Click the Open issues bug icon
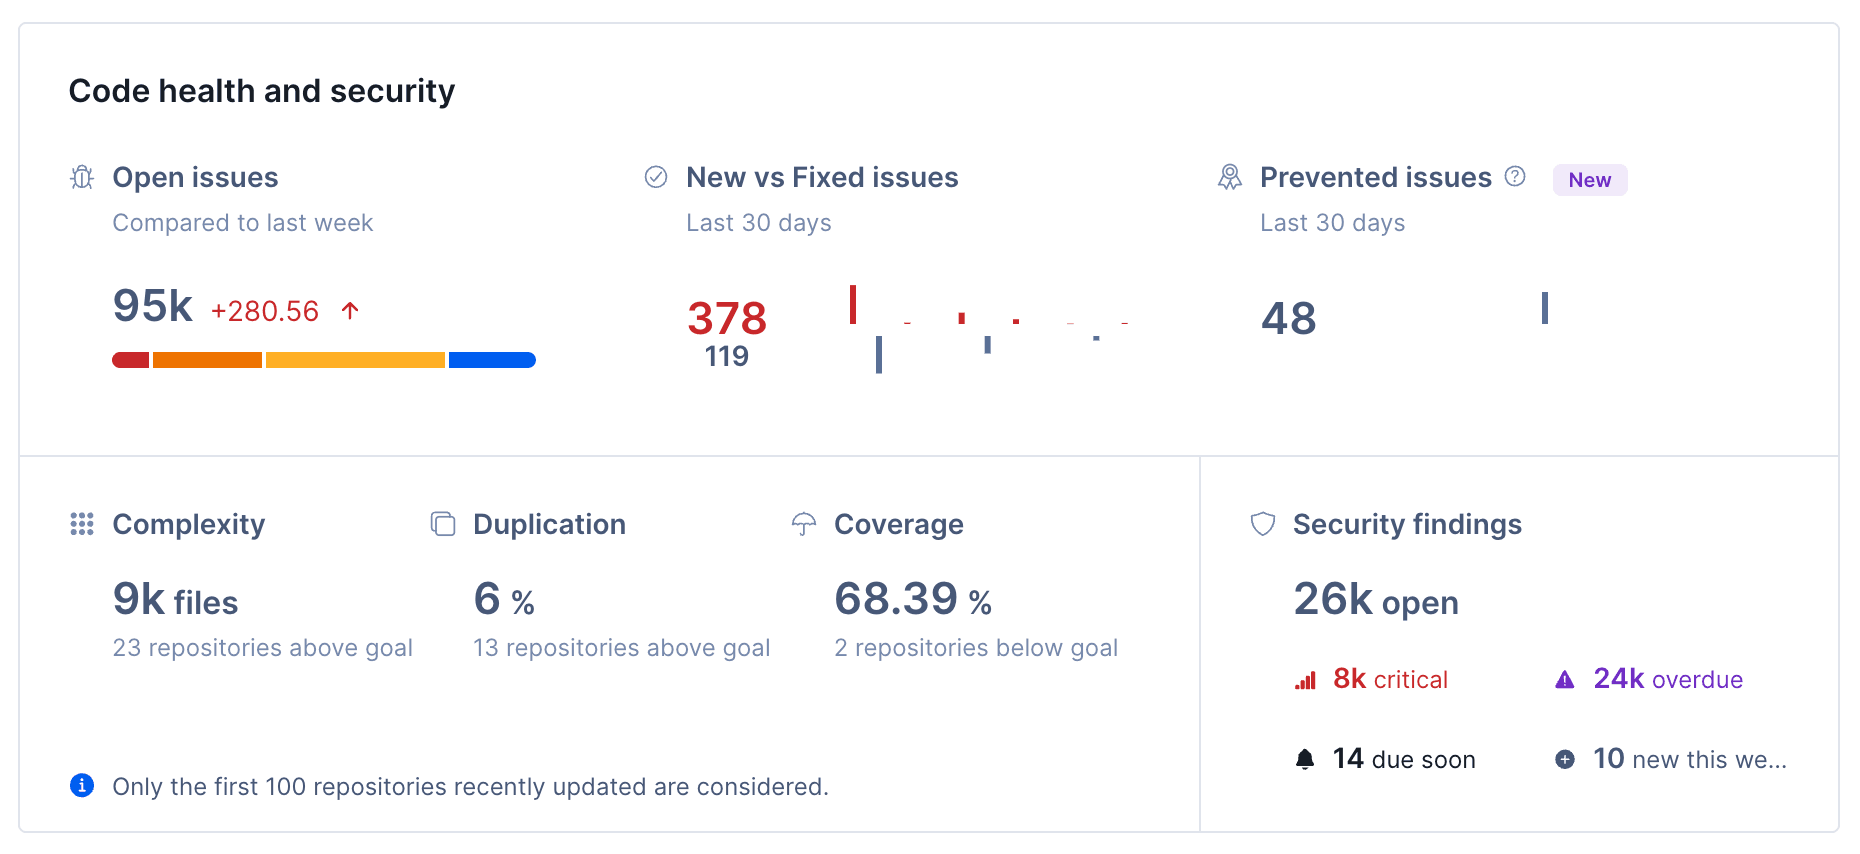The width and height of the screenshot is (1860, 854). pyautogui.click(x=82, y=177)
